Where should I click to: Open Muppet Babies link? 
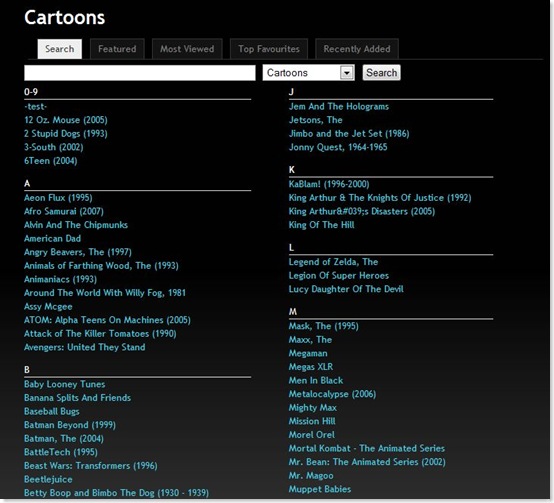(320, 490)
